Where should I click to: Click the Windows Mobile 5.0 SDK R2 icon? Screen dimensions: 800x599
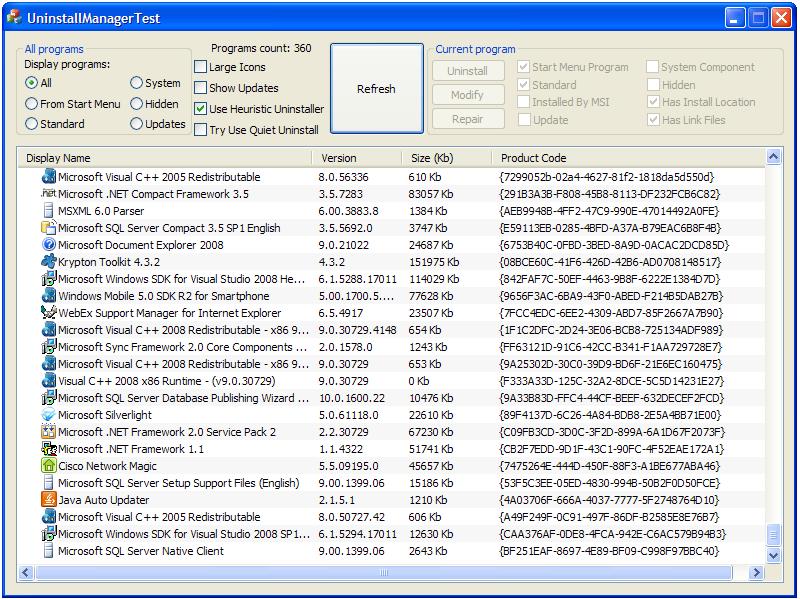(x=48, y=296)
